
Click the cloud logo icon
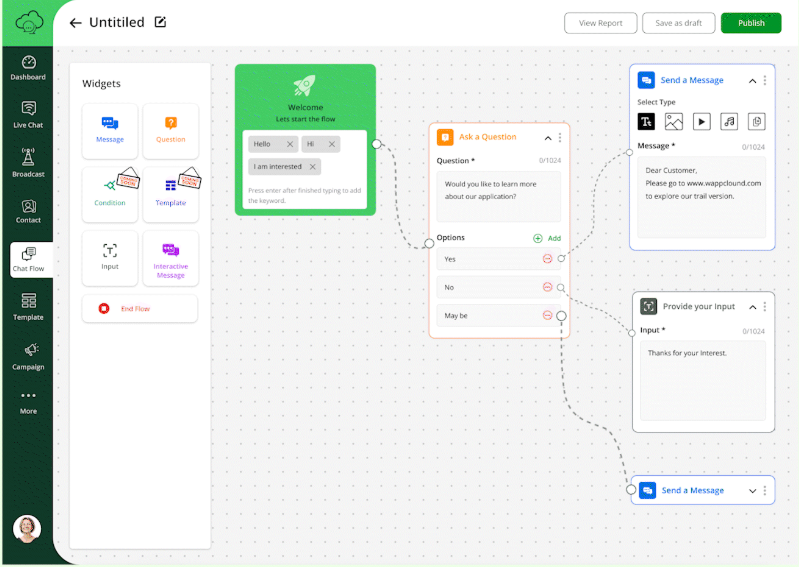[29, 23]
